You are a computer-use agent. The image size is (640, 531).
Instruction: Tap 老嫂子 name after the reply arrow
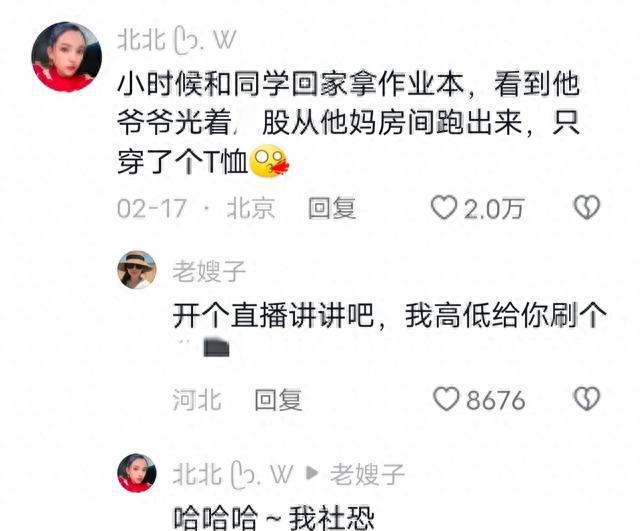367,474
